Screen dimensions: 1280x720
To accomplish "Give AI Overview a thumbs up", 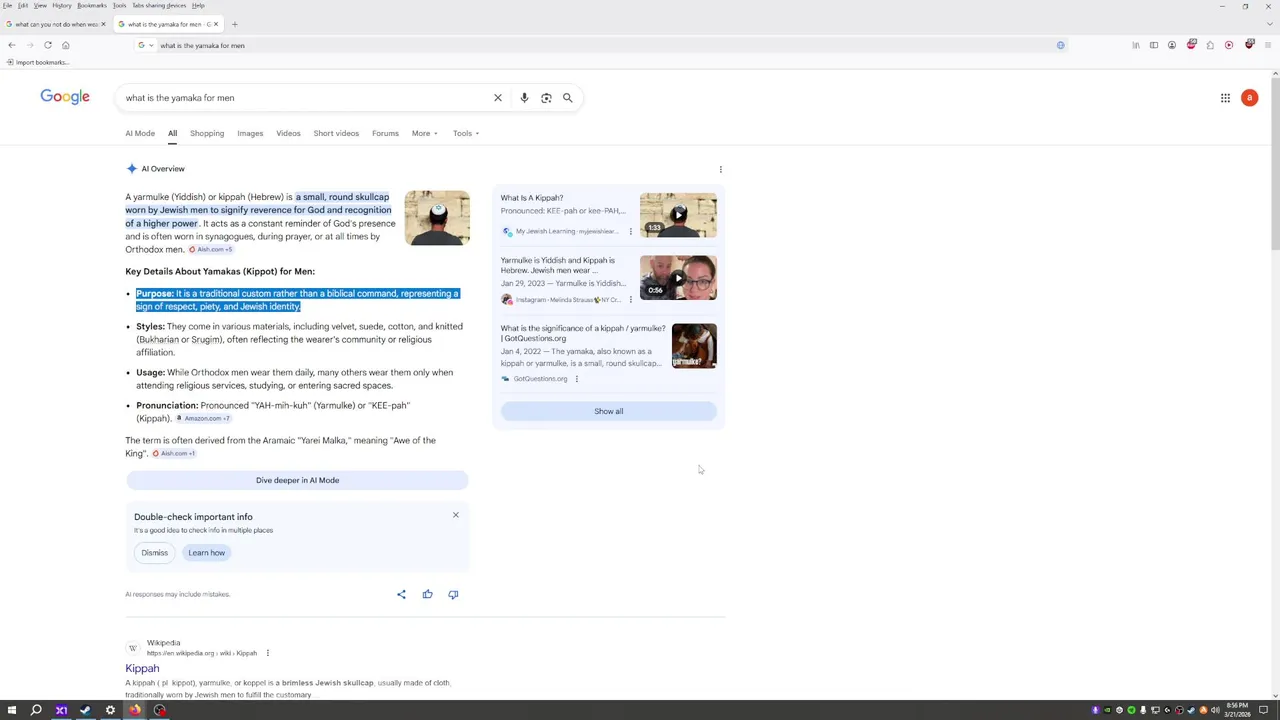I will pyautogui.click(x=427, y=594).
